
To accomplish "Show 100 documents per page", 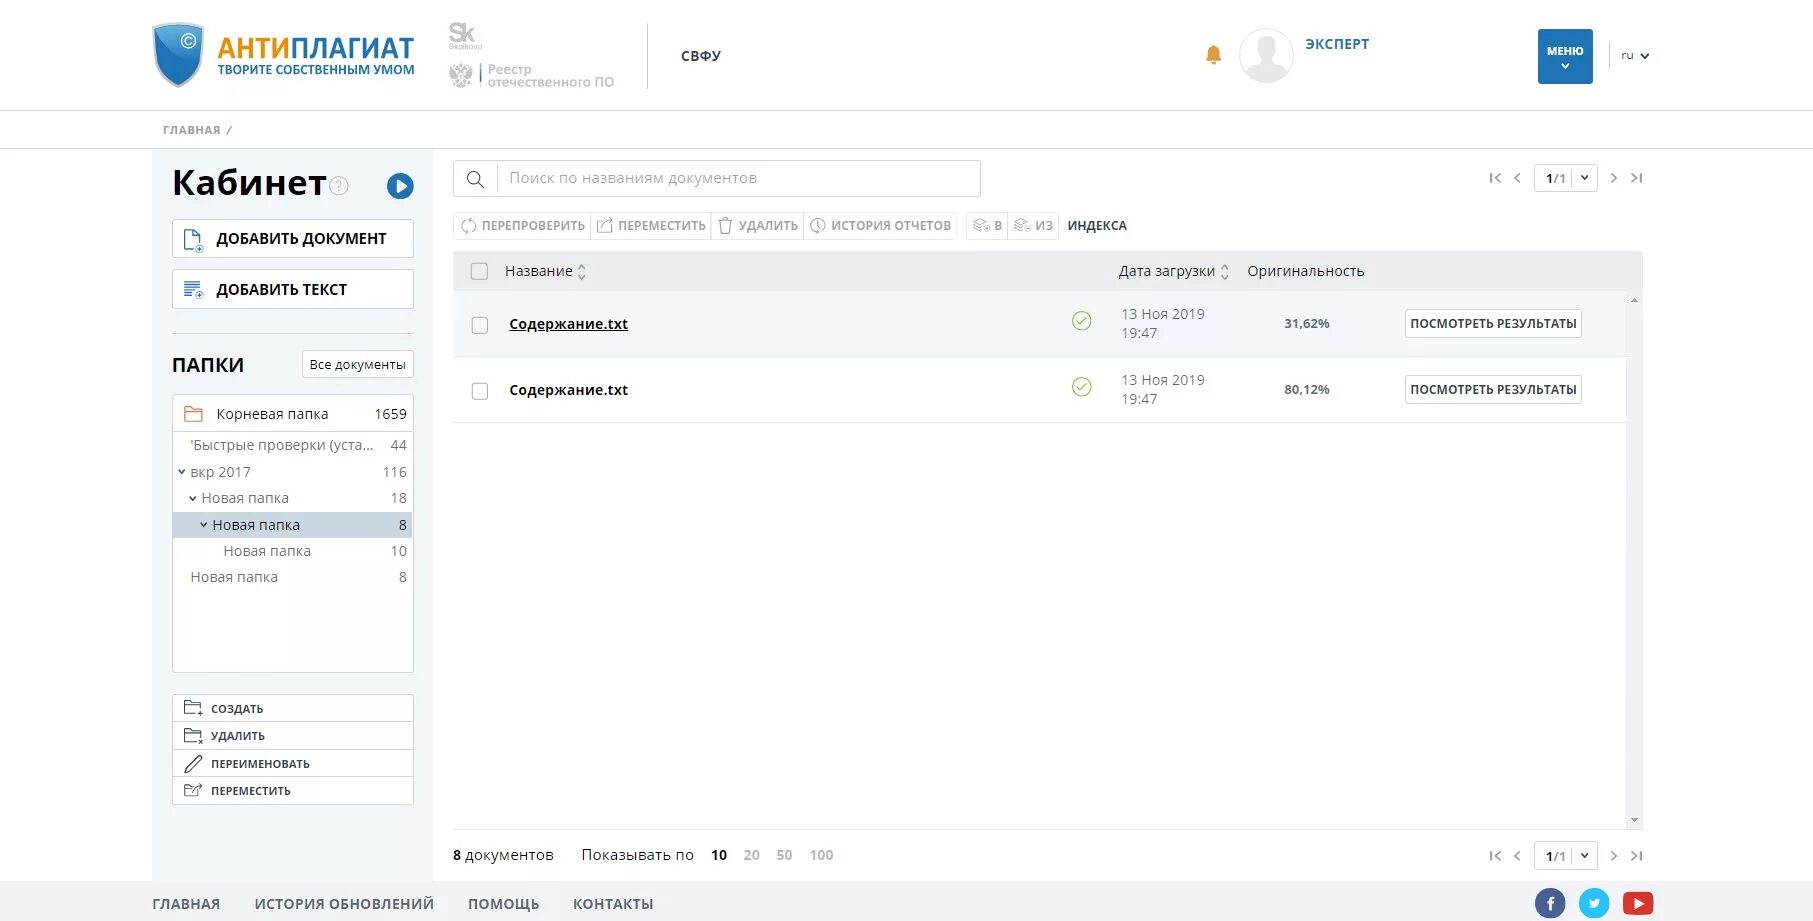I will 821,856.
